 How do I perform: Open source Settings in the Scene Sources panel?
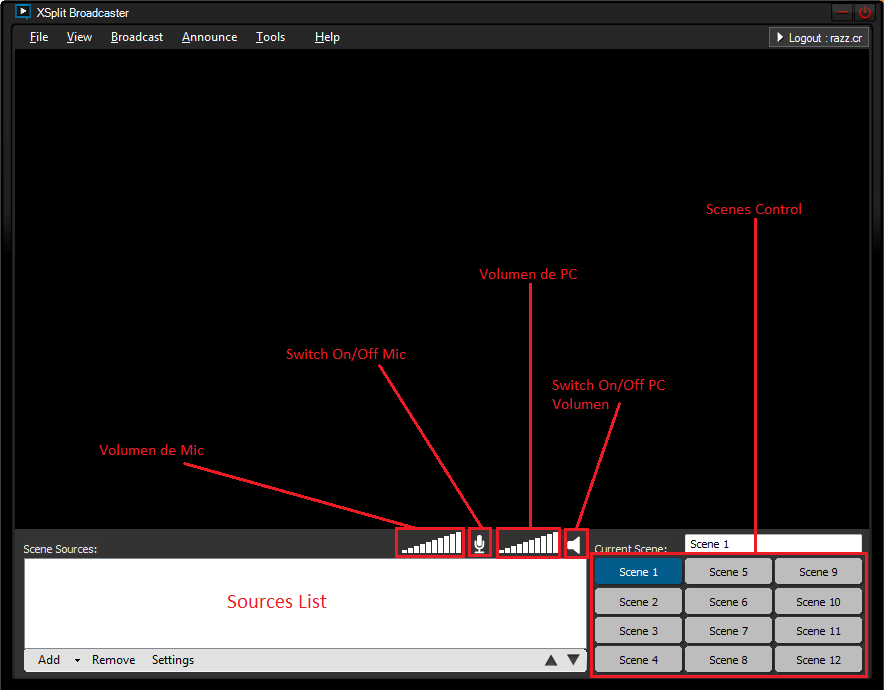pos(173,660)
